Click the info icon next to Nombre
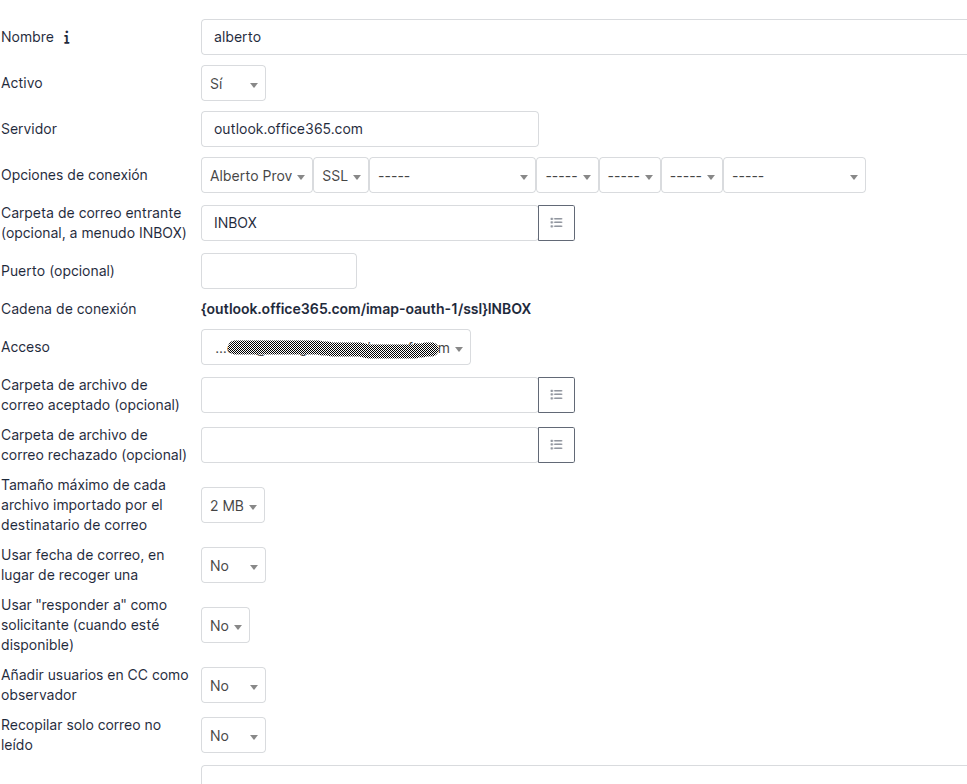The image size is (967, 784). coord(67,38)
